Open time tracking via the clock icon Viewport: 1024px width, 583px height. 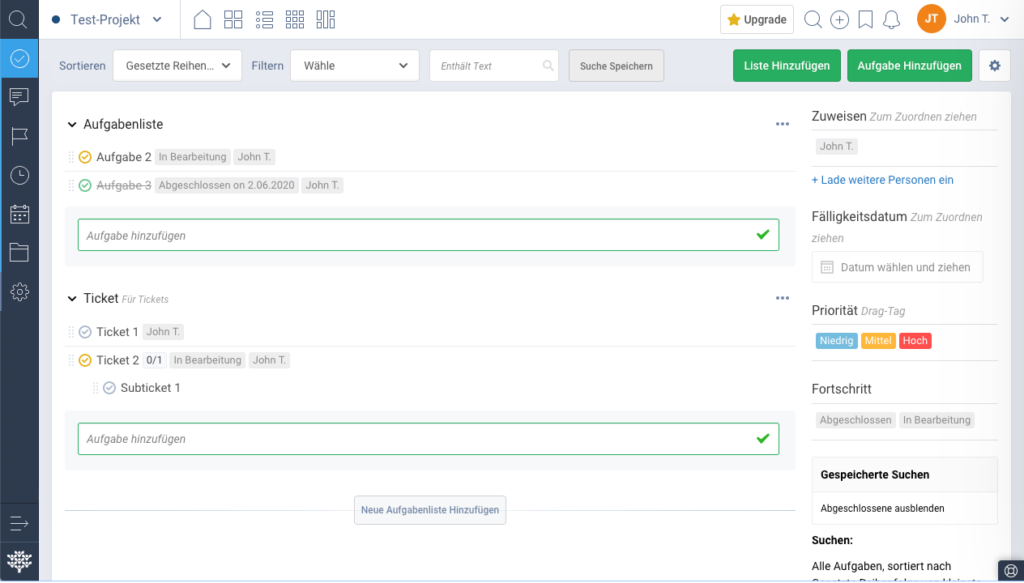pyautogui.click(x=19, y=174)
